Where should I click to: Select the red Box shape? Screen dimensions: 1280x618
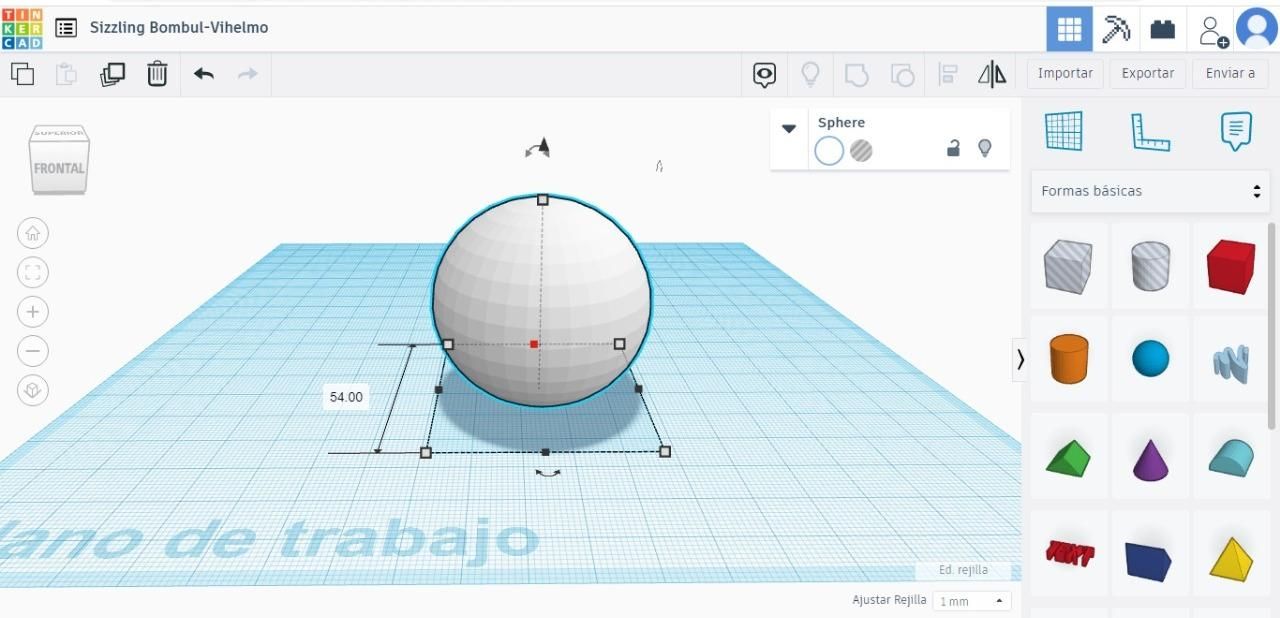(1230, 267)
